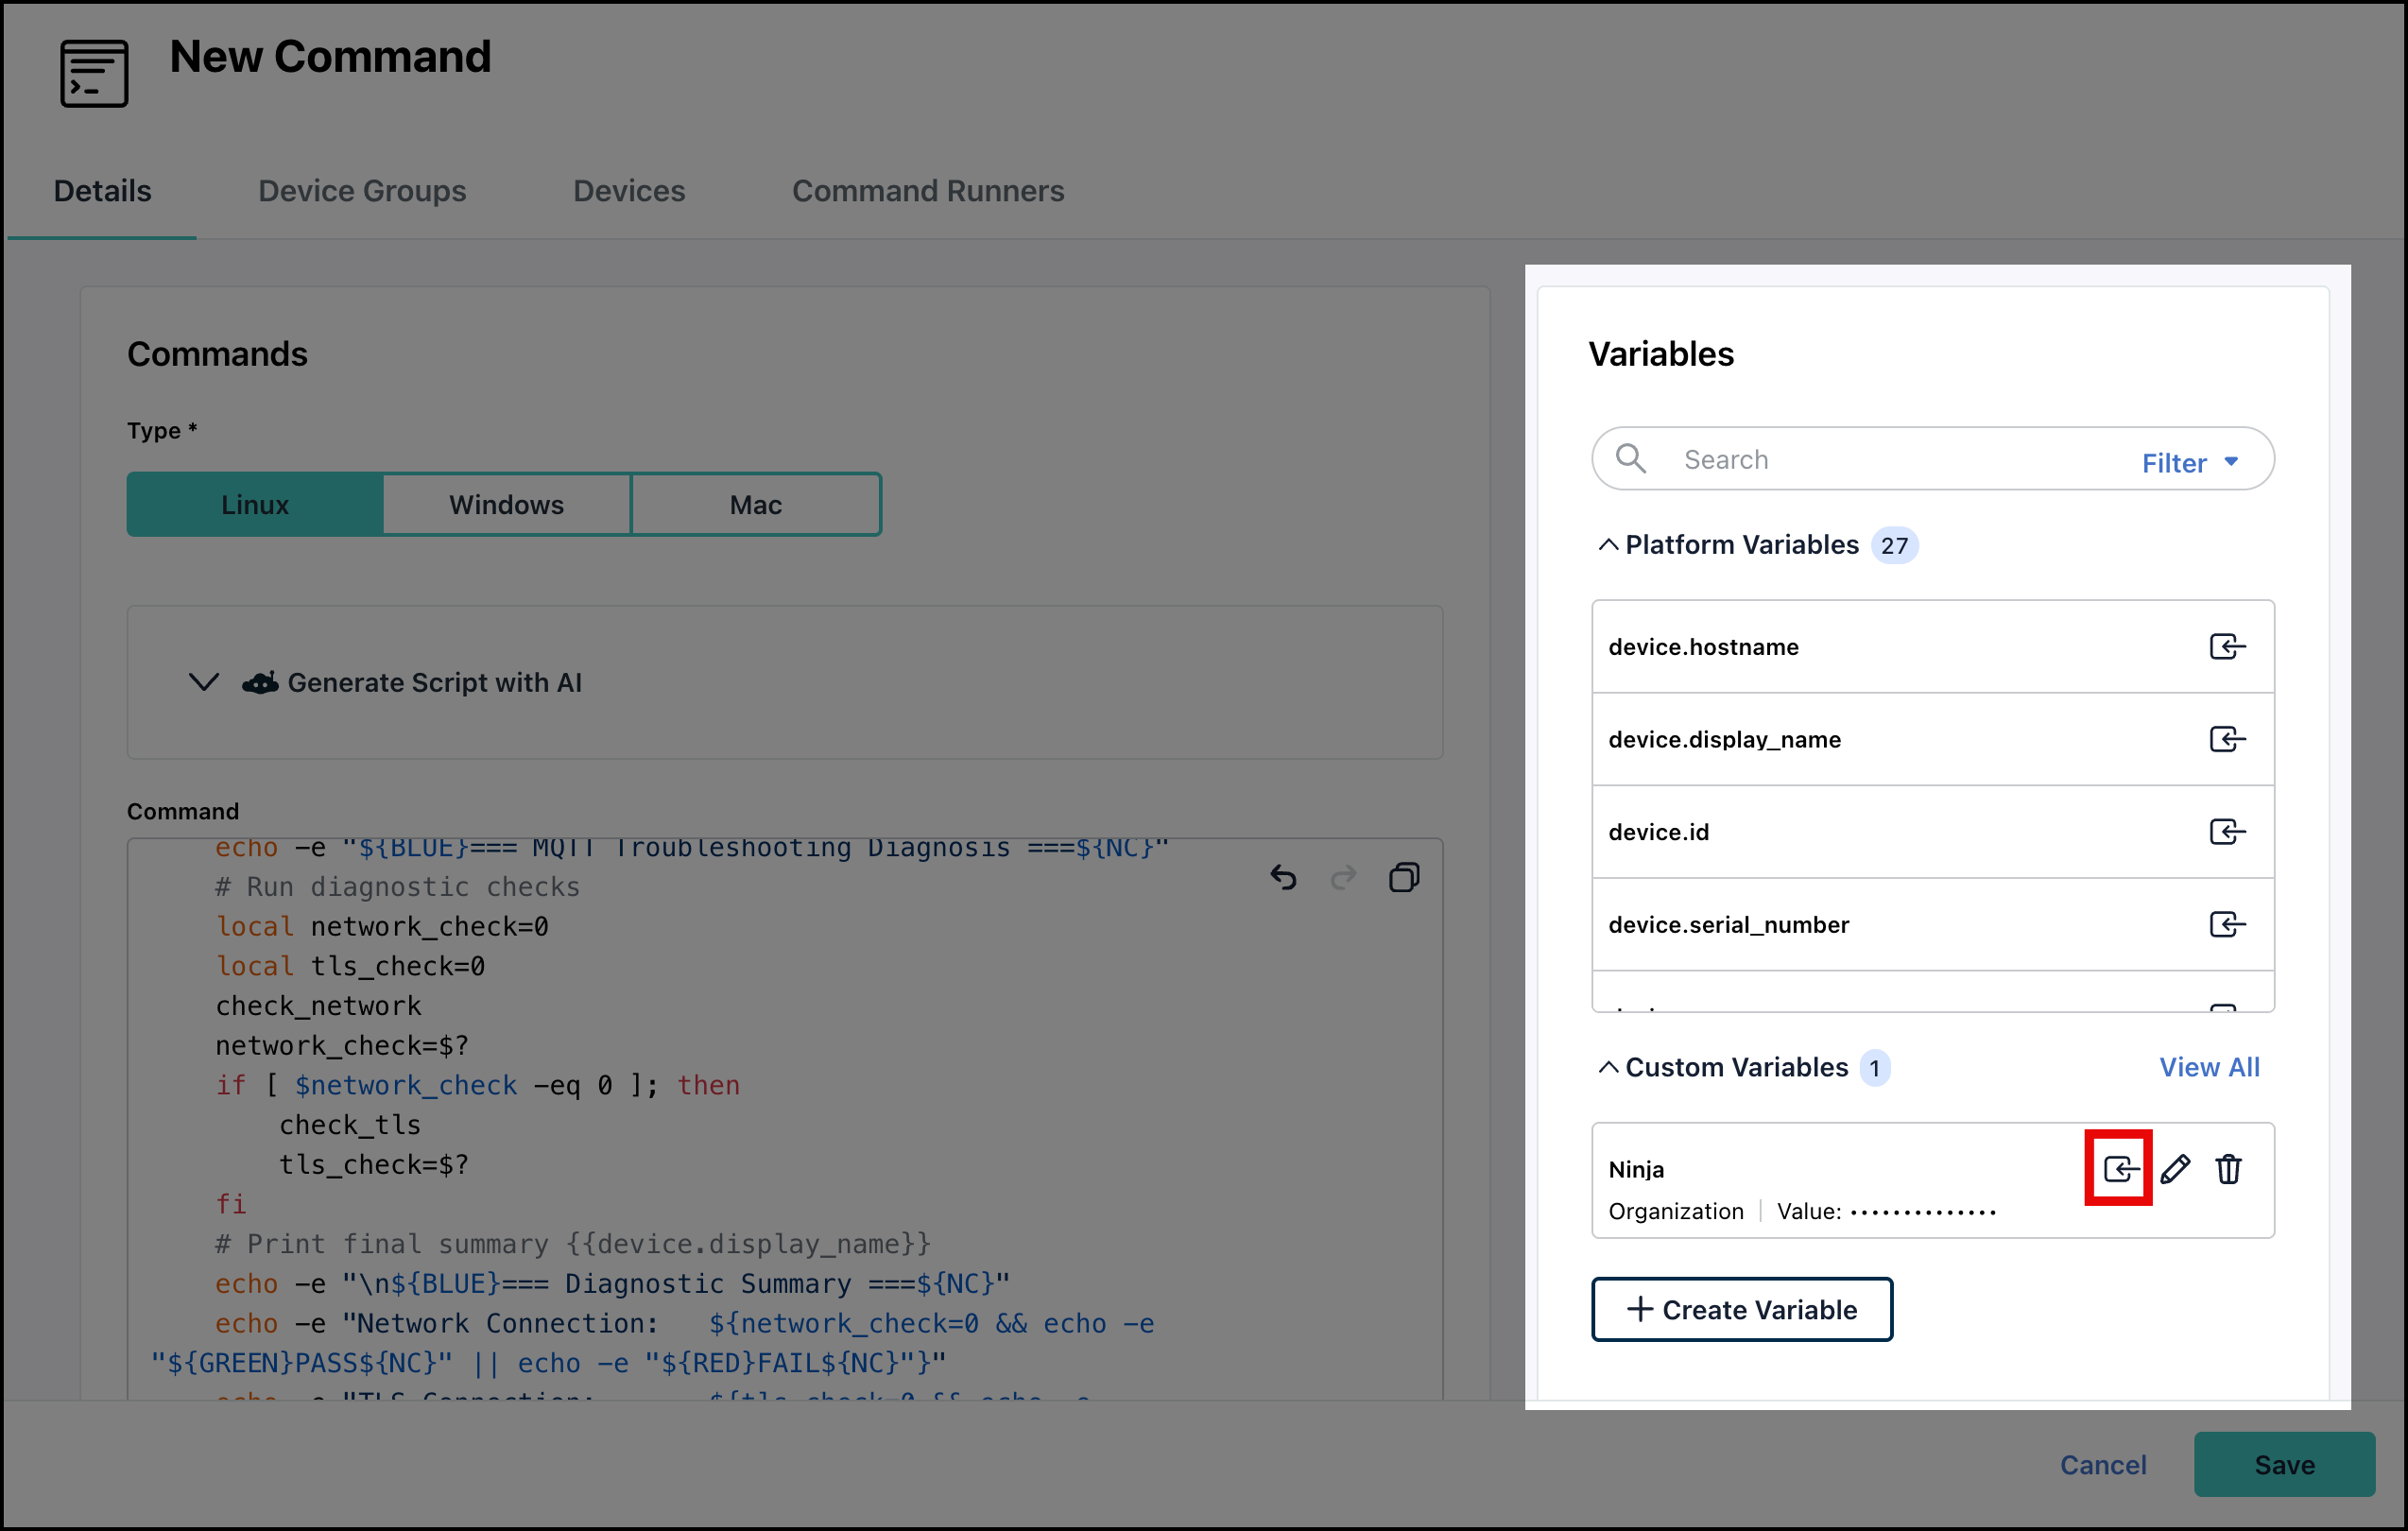Insert the device.serial_number variable

pyautogui.click(x=2225, y=924)
